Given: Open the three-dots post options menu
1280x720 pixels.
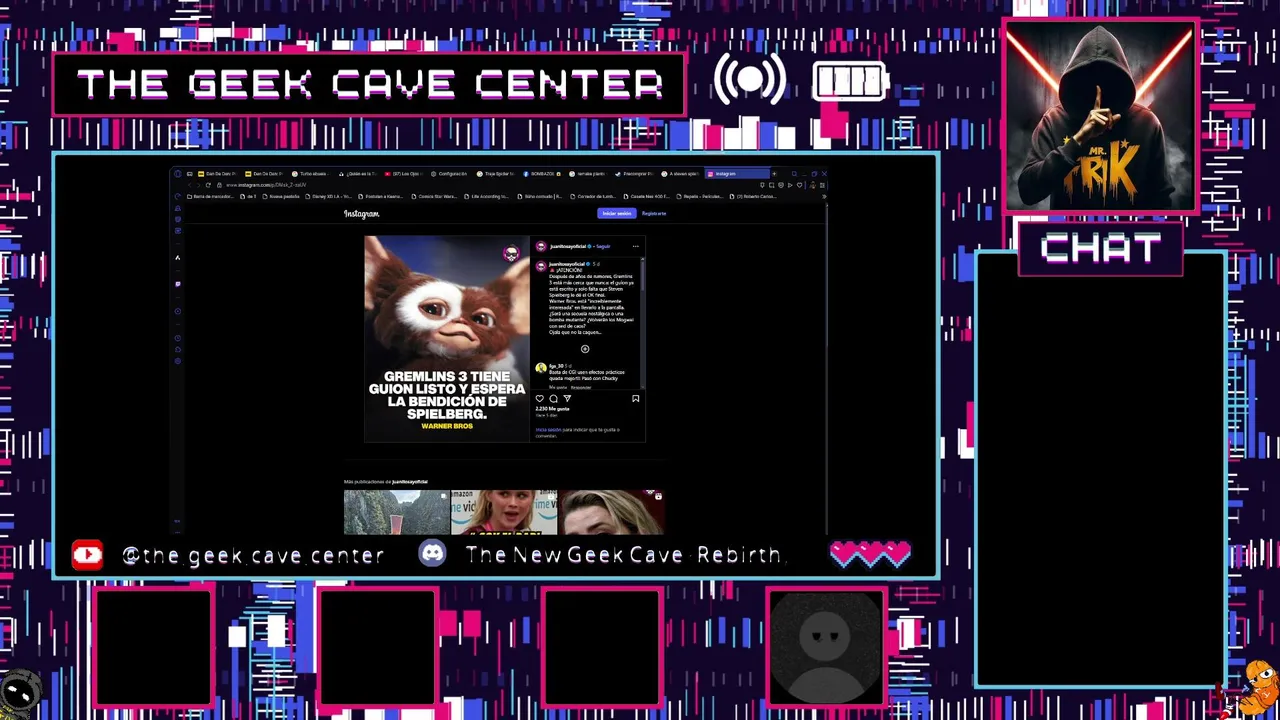Looking at the screenshot, I should pyautogui.click(x=635, y=246).
